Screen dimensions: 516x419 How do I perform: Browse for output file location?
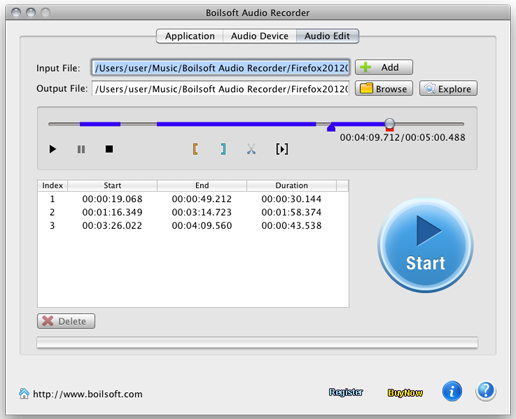click(x=384, y=89)
